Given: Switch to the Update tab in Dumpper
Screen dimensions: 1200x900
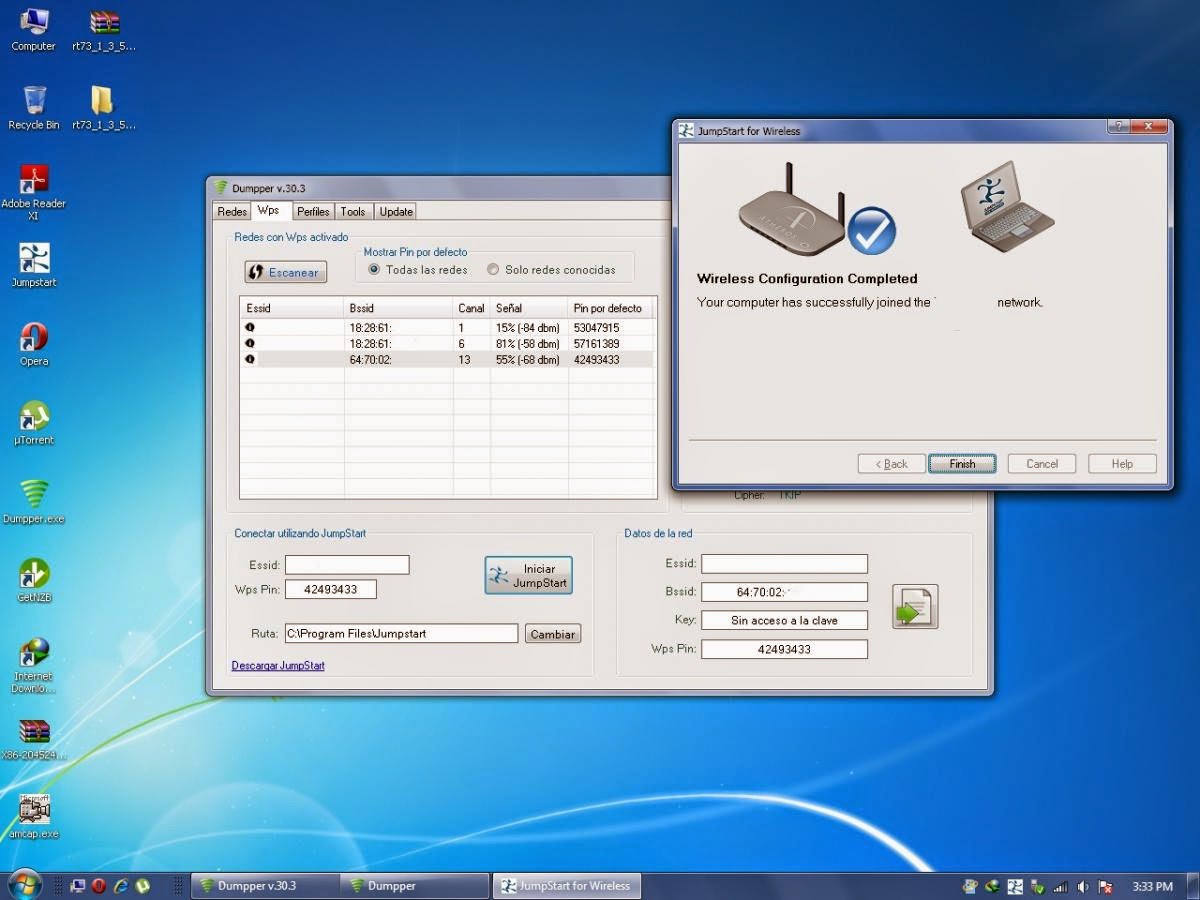Looking at the screenshot, I should click(x=396, y=212).
